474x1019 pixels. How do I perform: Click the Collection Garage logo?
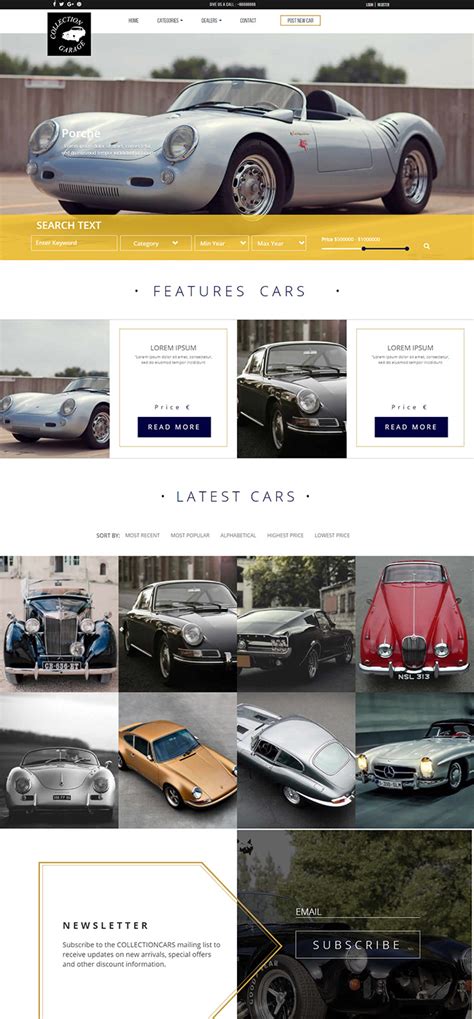coord(69,34)
